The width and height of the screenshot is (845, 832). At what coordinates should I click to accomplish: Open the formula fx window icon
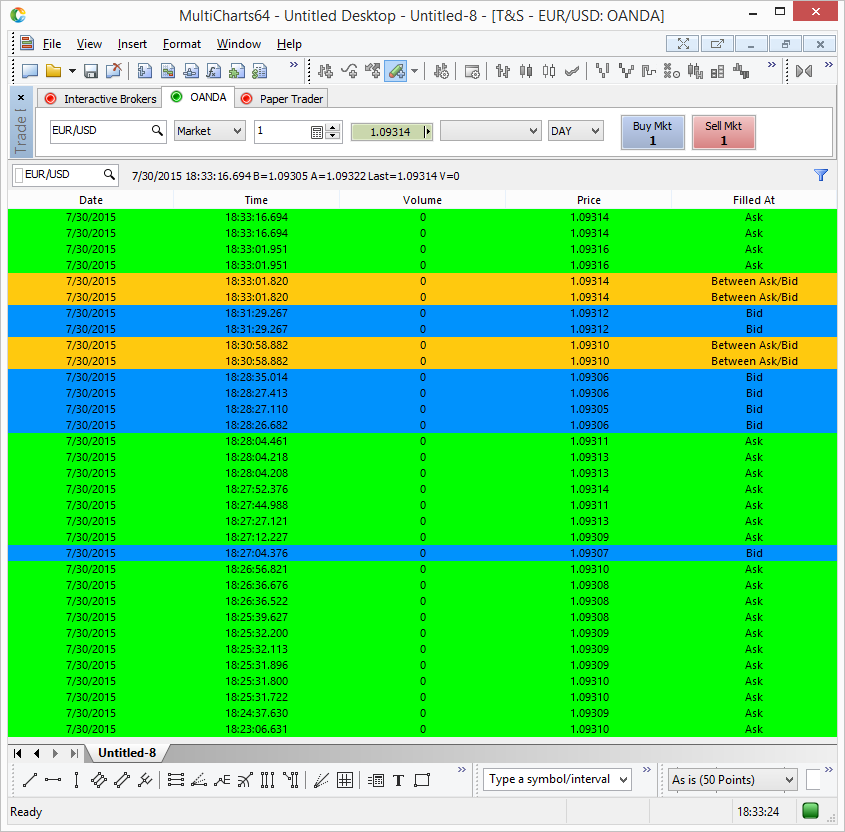(214, 71)
